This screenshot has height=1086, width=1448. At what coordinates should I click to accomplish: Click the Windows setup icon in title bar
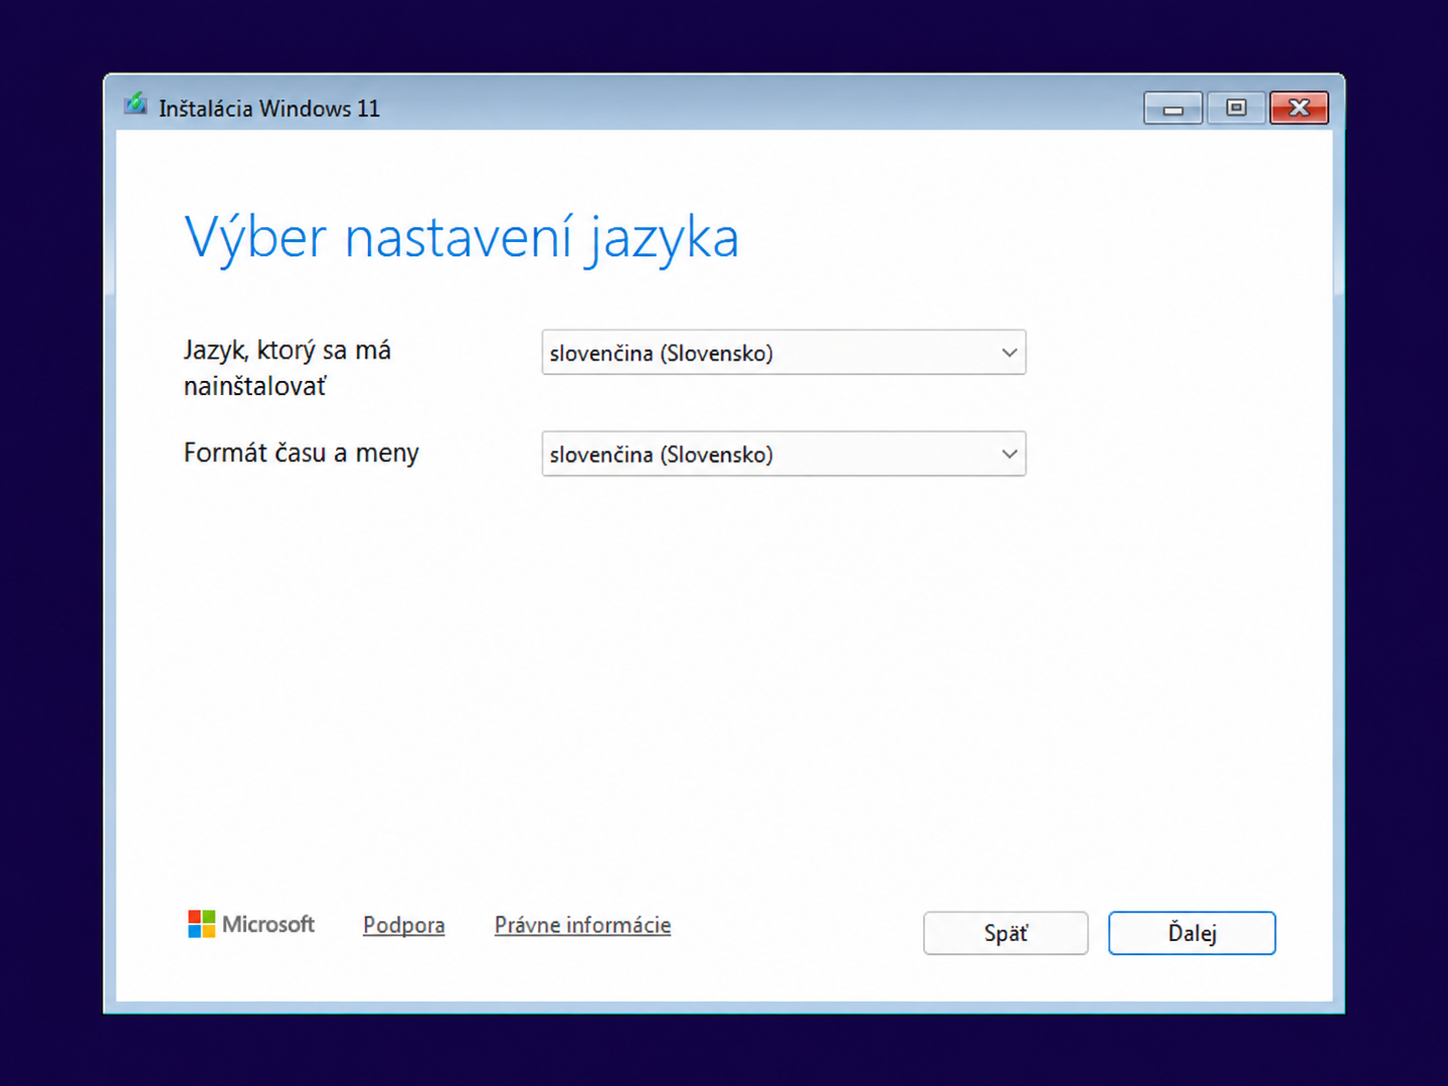click(x=135, y=104)
